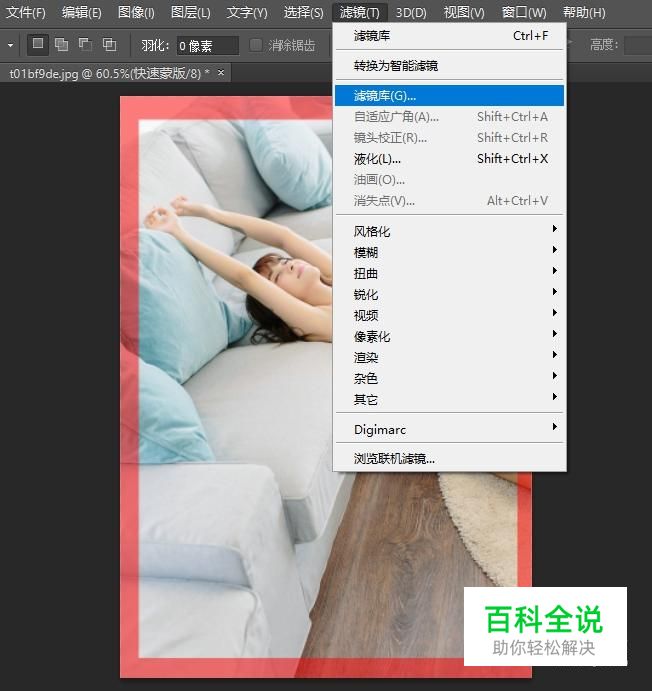
Task: Open the 3D(D) menu
Action: [x=411, y=12]
